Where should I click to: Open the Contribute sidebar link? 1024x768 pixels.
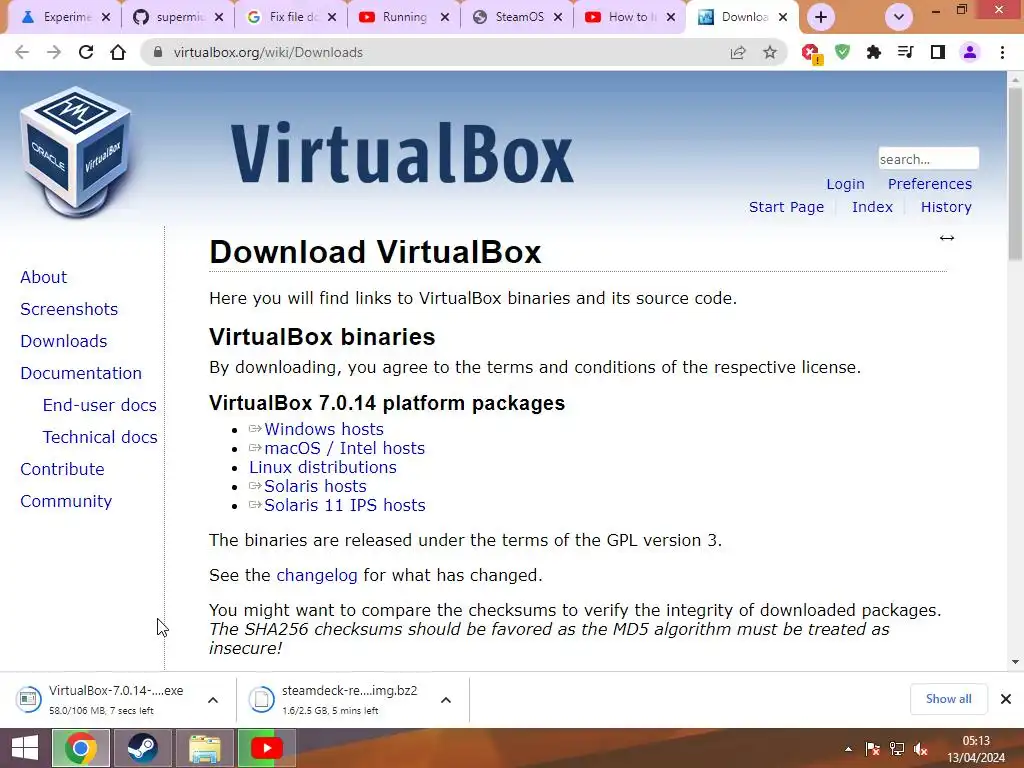[x=62, y=469]
